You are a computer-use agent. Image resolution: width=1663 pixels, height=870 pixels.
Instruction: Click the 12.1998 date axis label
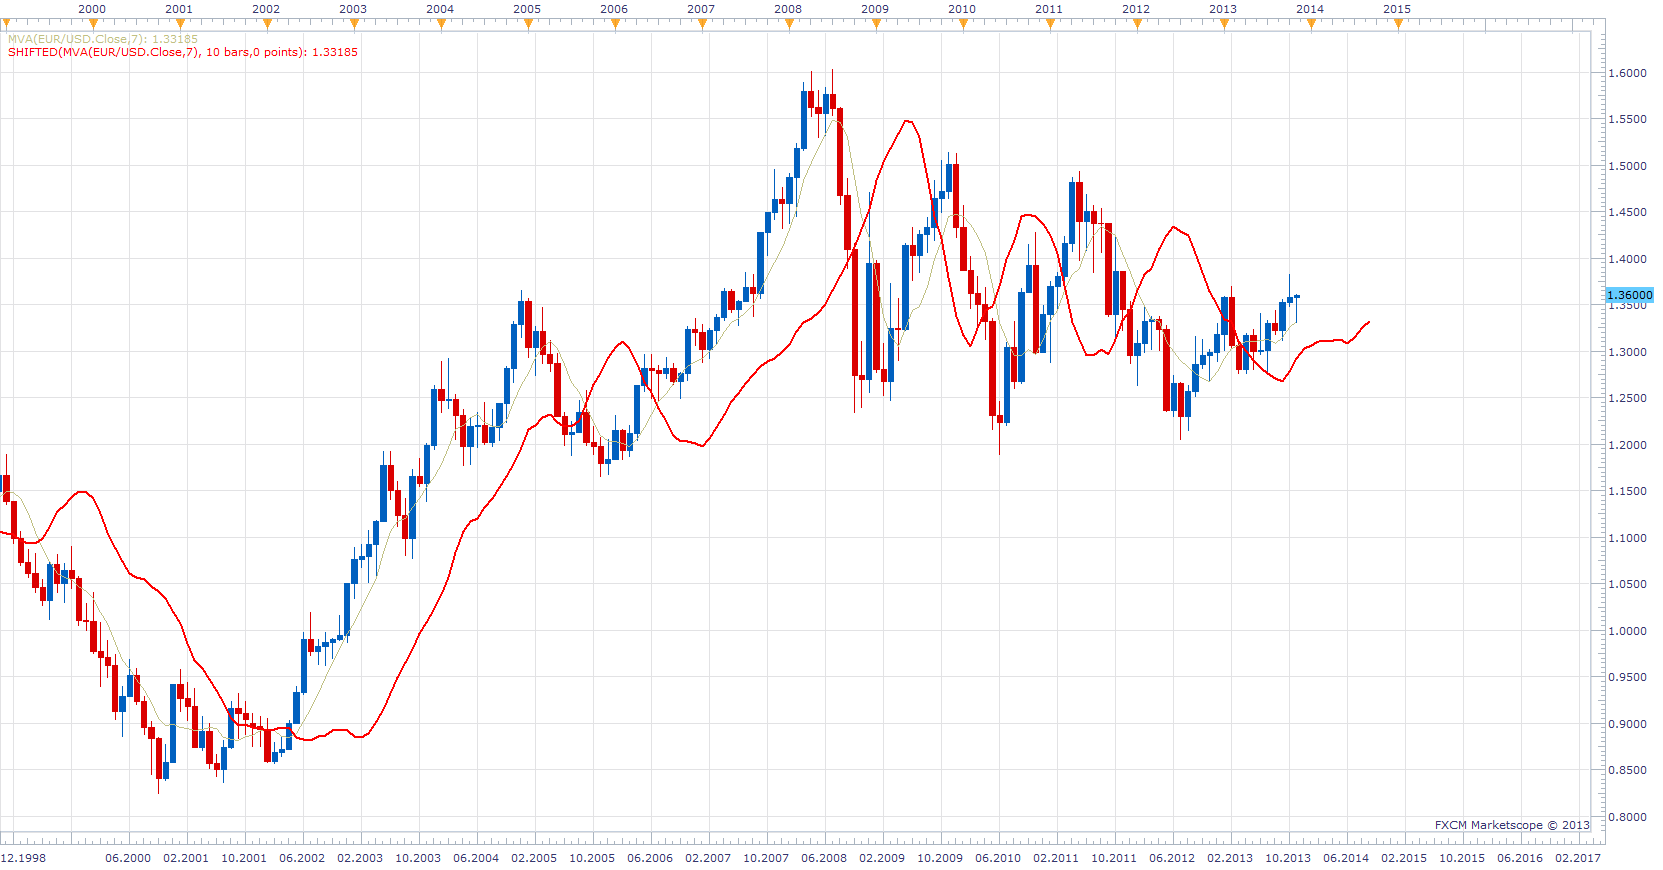(23, 858)
